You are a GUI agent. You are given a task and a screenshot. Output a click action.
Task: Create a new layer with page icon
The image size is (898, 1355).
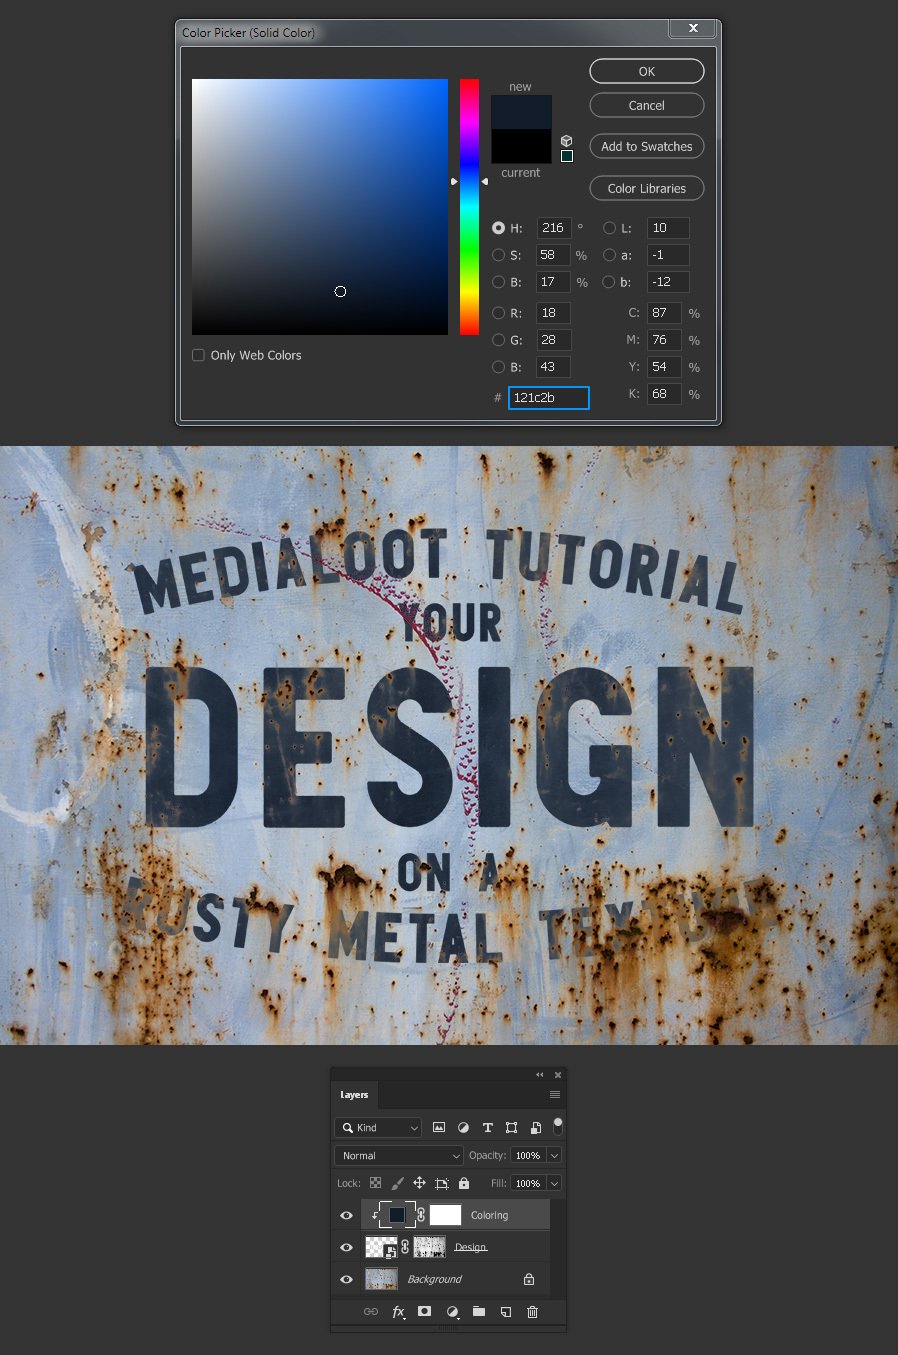[506, 1312]
